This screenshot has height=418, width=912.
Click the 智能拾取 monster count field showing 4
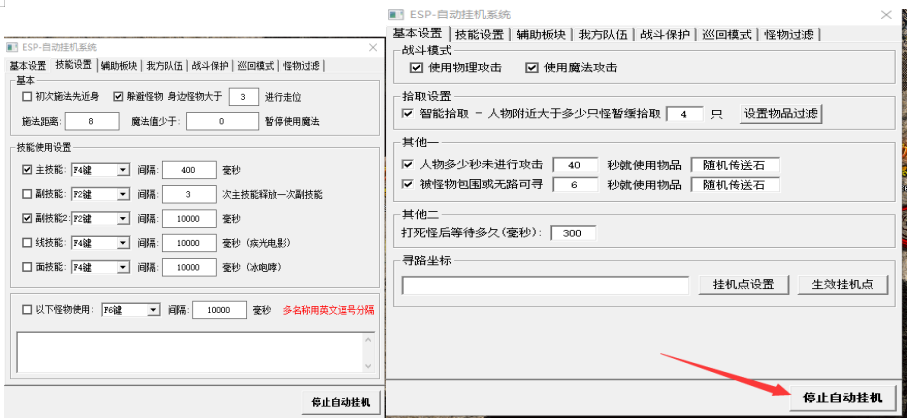684,114
